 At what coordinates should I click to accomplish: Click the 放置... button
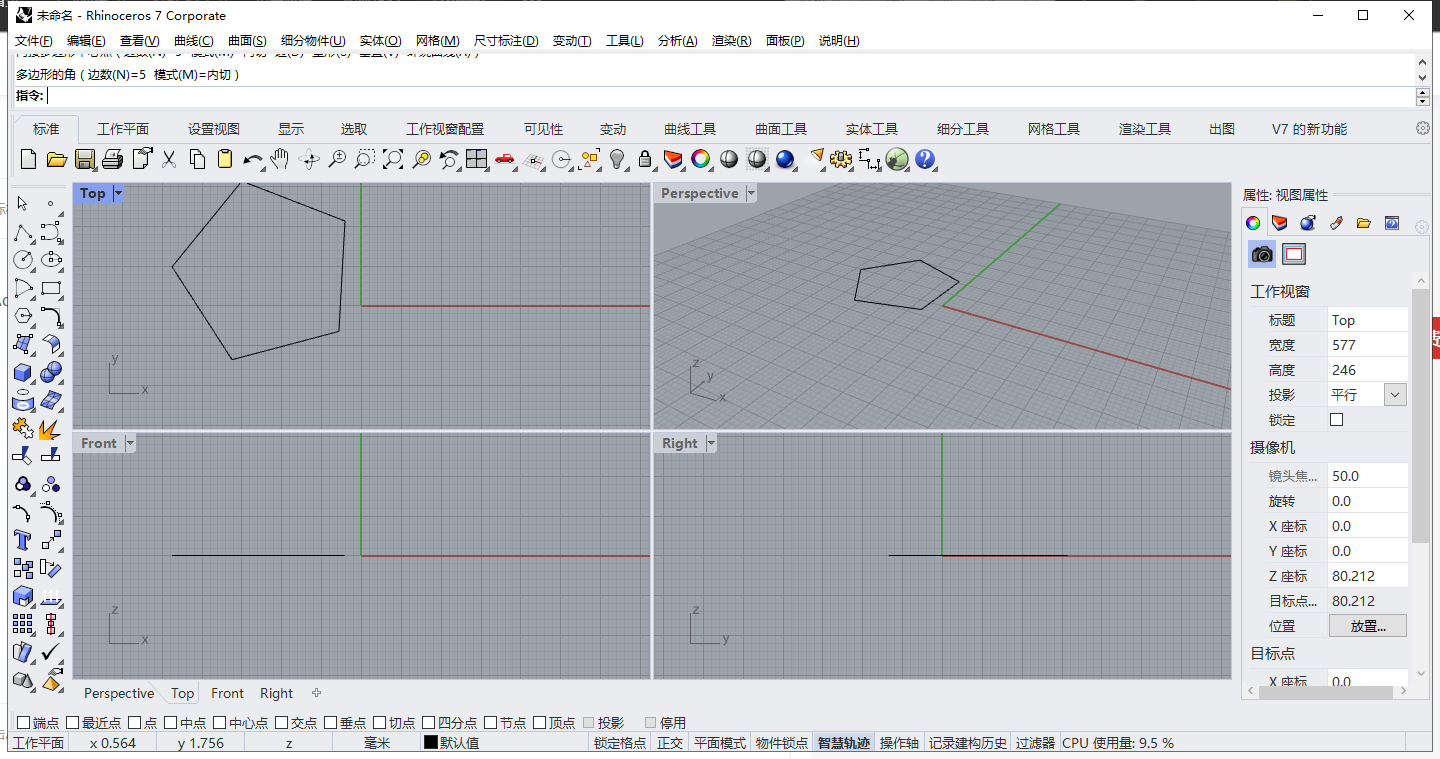click(1367, 626)
